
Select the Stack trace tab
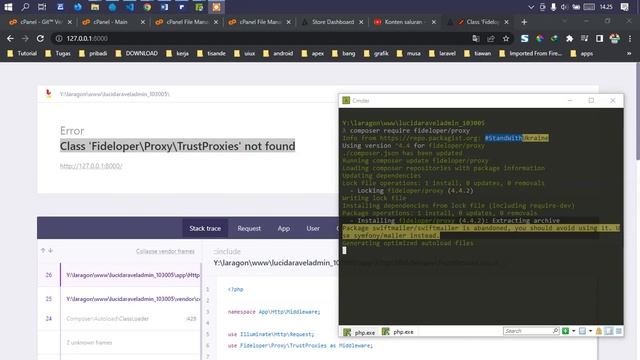point(205,228)
